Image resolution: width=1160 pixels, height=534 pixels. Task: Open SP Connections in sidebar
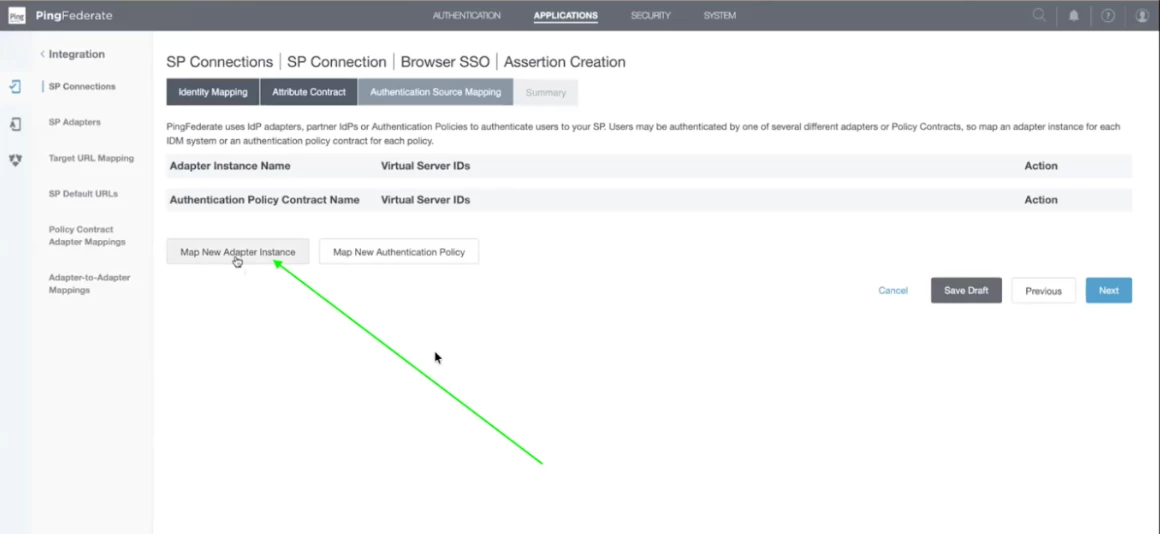tap(82, 87)
